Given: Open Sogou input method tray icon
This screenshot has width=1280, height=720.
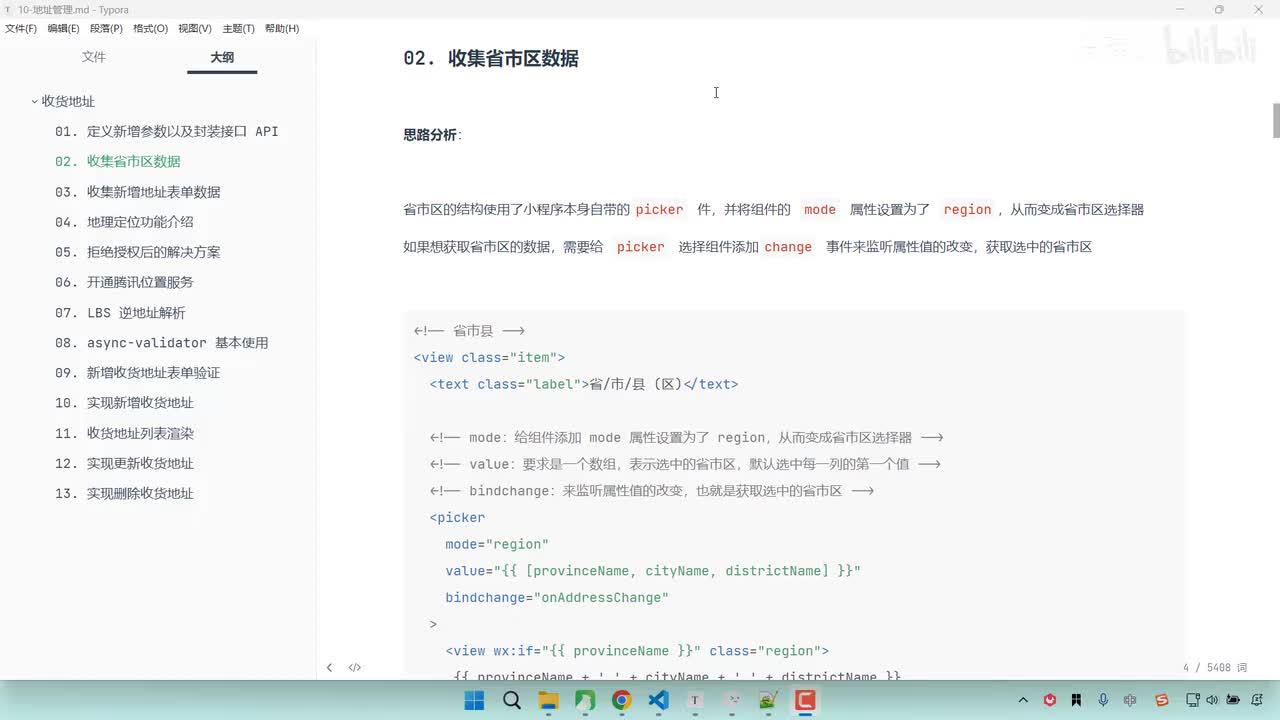Looking at the screenshot, I should click(1161, 700).
